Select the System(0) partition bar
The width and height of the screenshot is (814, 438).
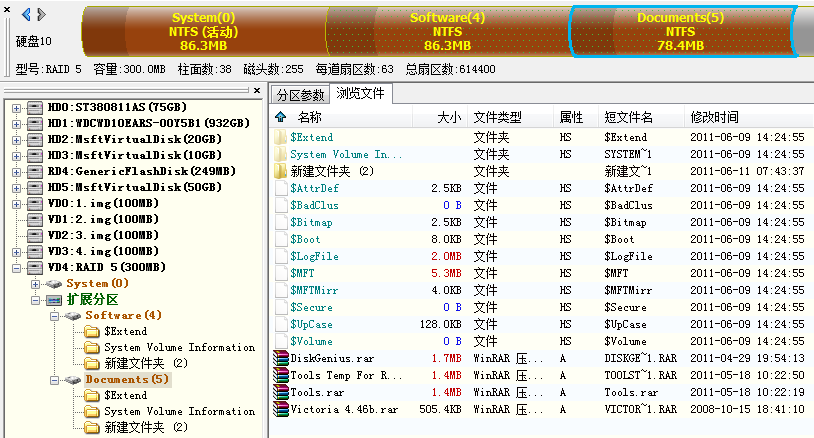tap(204, 32)
